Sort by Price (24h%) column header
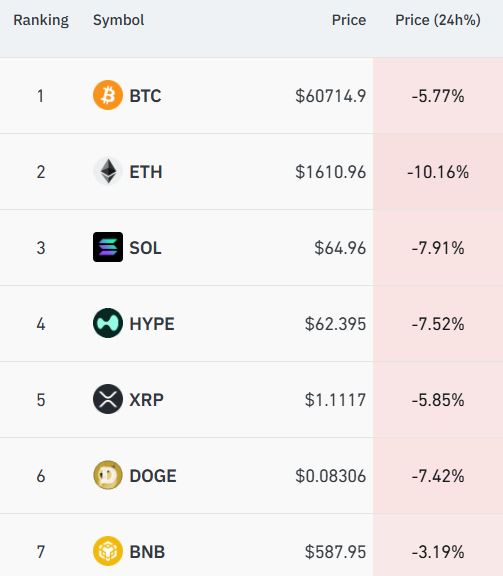The image size is (503, 576). (438, 20)
